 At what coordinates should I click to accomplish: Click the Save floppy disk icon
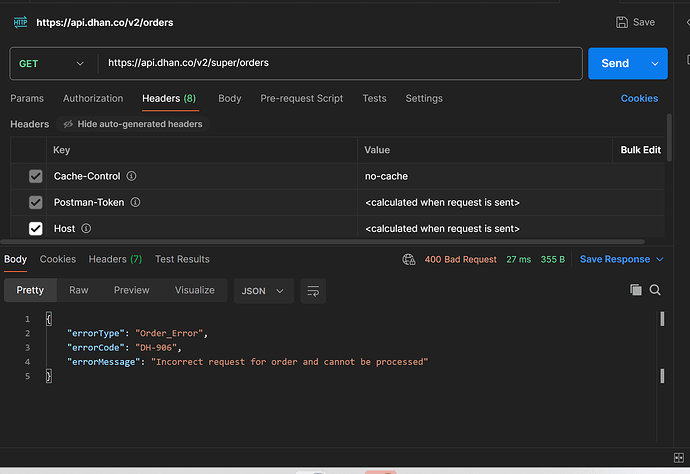[x=621, y=22]
